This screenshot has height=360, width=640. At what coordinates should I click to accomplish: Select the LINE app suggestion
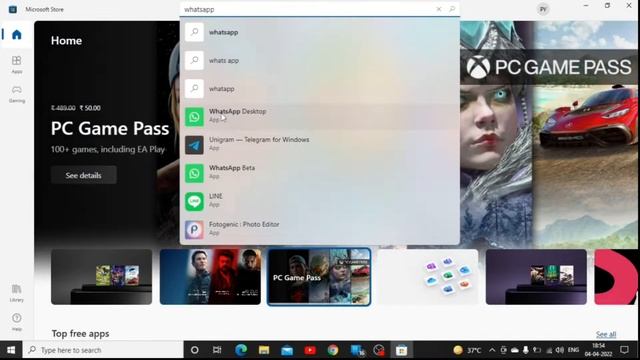(x=320, y=202)
